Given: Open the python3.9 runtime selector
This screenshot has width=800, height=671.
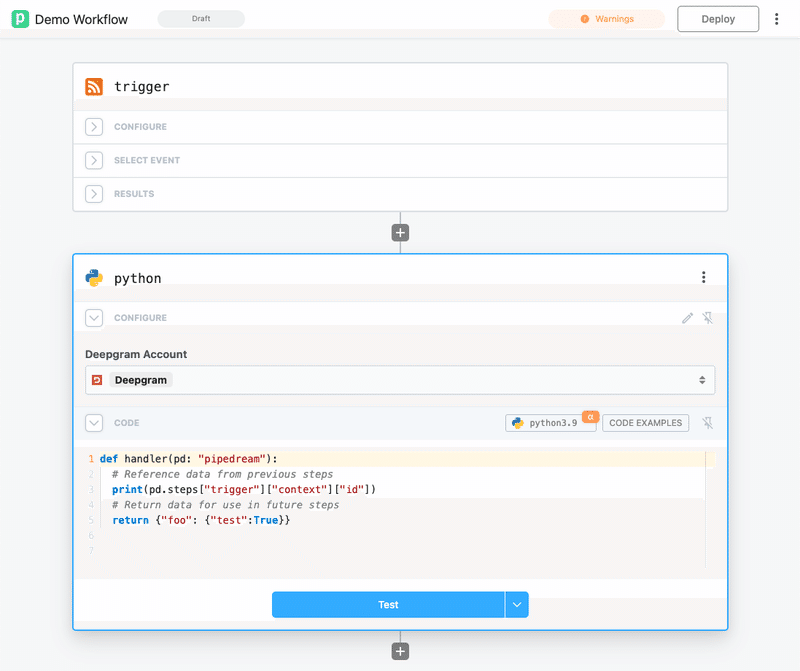Looking at the screenshot, I should pos(551,423).
